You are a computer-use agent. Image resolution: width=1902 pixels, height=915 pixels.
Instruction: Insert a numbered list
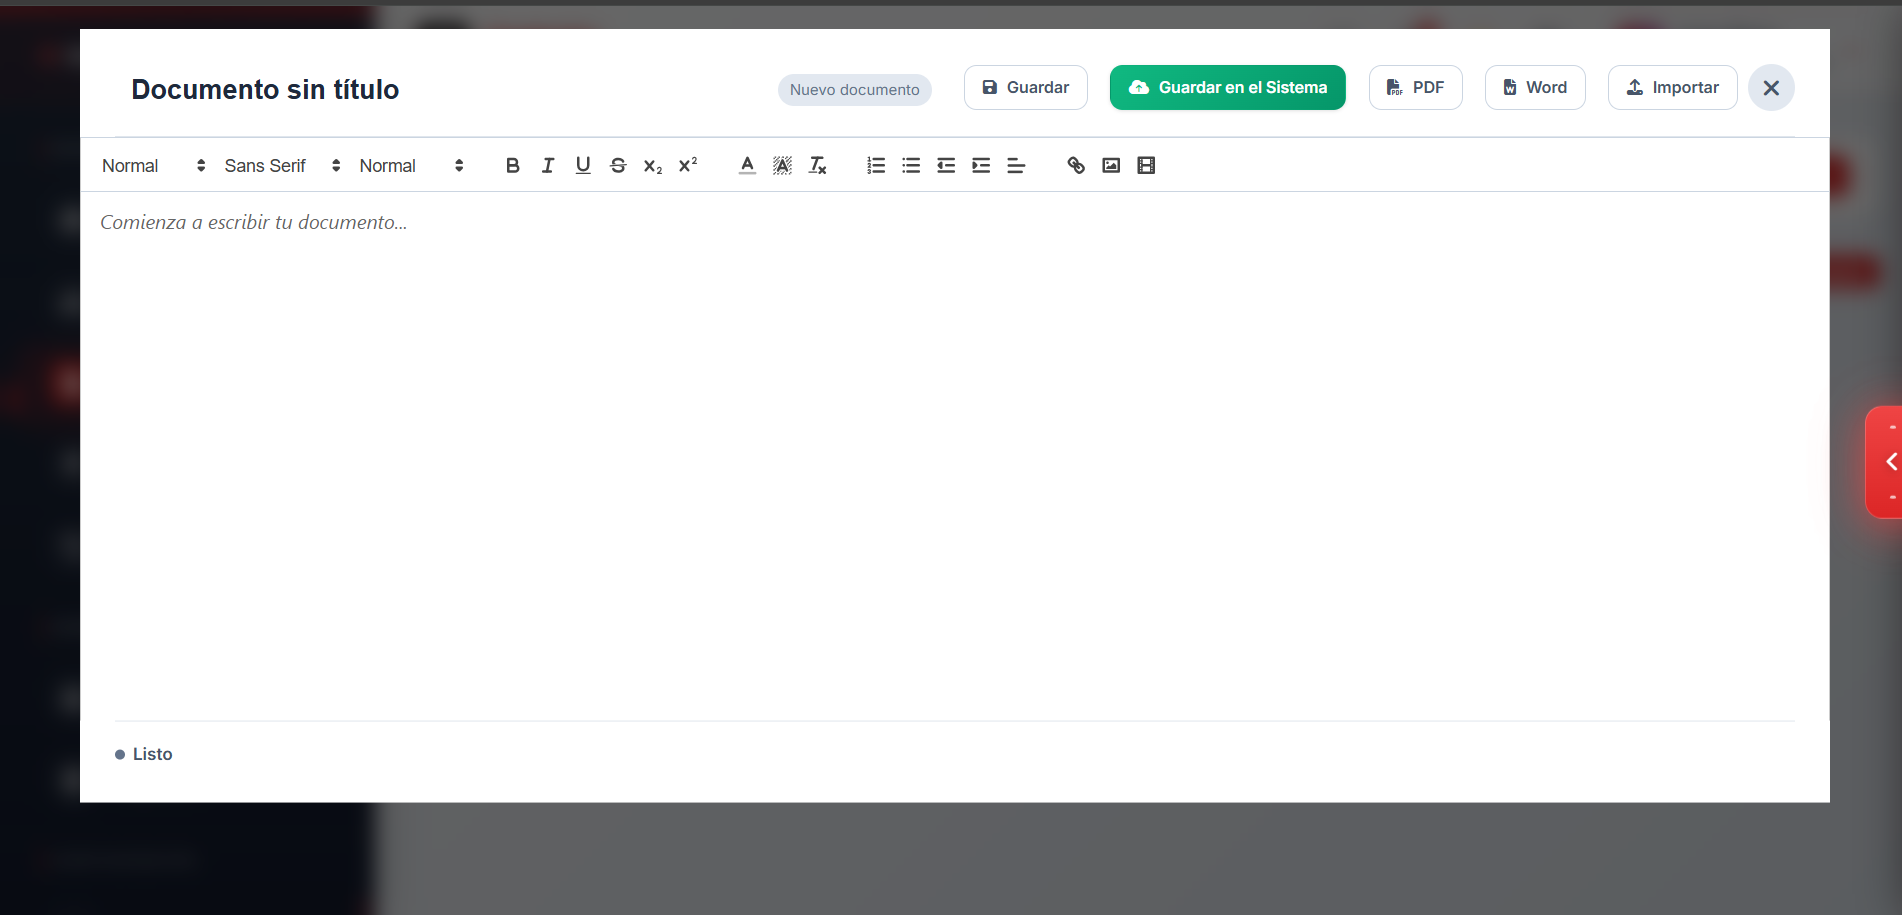coord(876,166)
